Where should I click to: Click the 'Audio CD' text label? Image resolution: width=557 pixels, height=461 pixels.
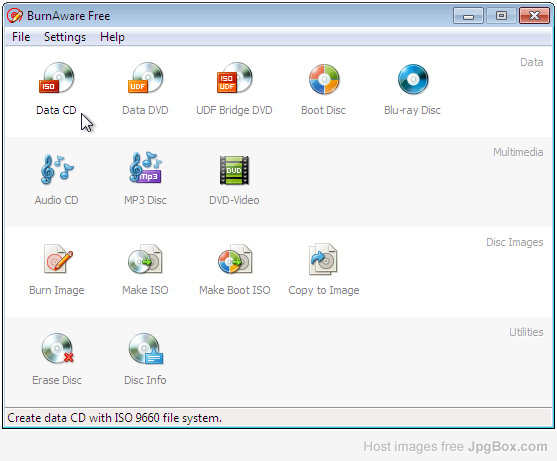(56, 200)
